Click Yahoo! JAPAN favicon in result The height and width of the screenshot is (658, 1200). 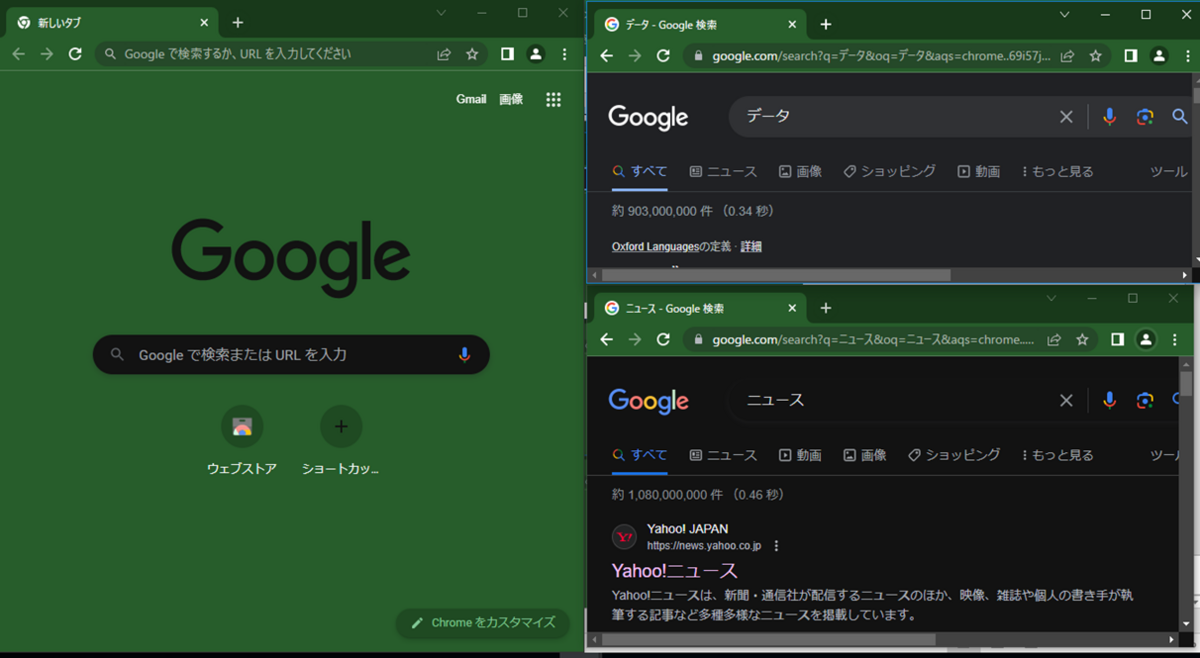coord(624,537)
